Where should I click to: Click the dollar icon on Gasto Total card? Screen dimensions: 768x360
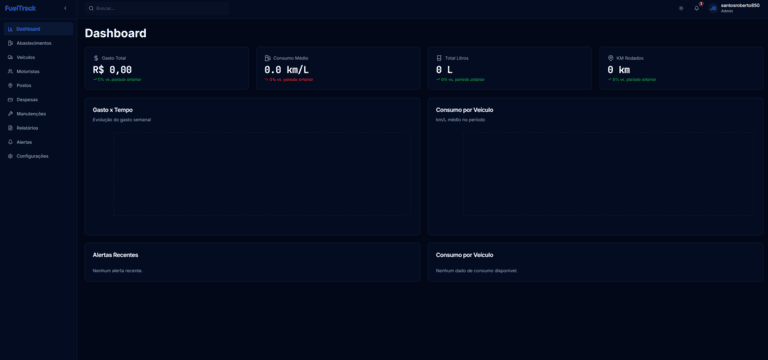click(96, 58)
